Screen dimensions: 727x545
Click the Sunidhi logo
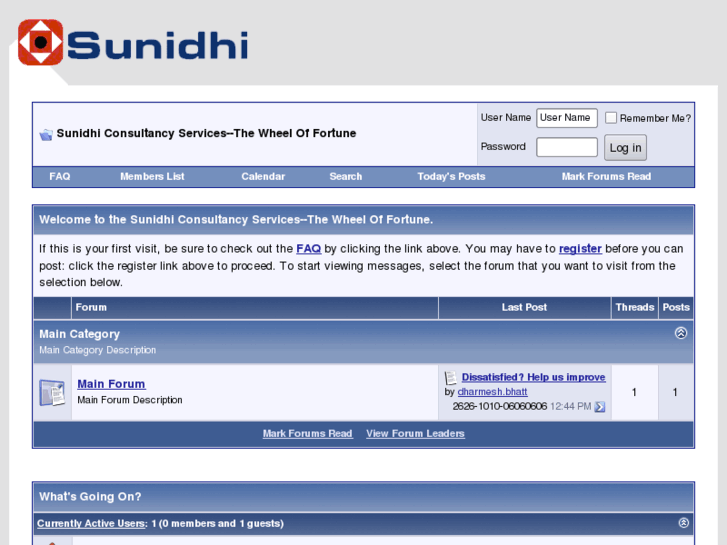click(133, 42)
